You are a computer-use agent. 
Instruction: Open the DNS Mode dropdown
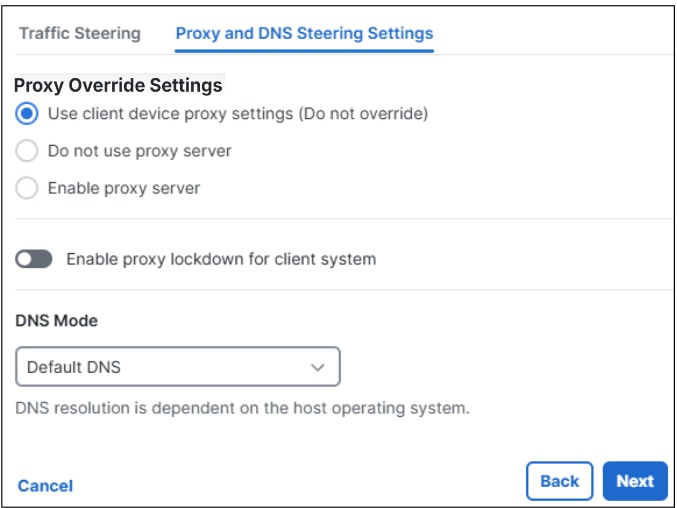(x=178, y=366)
